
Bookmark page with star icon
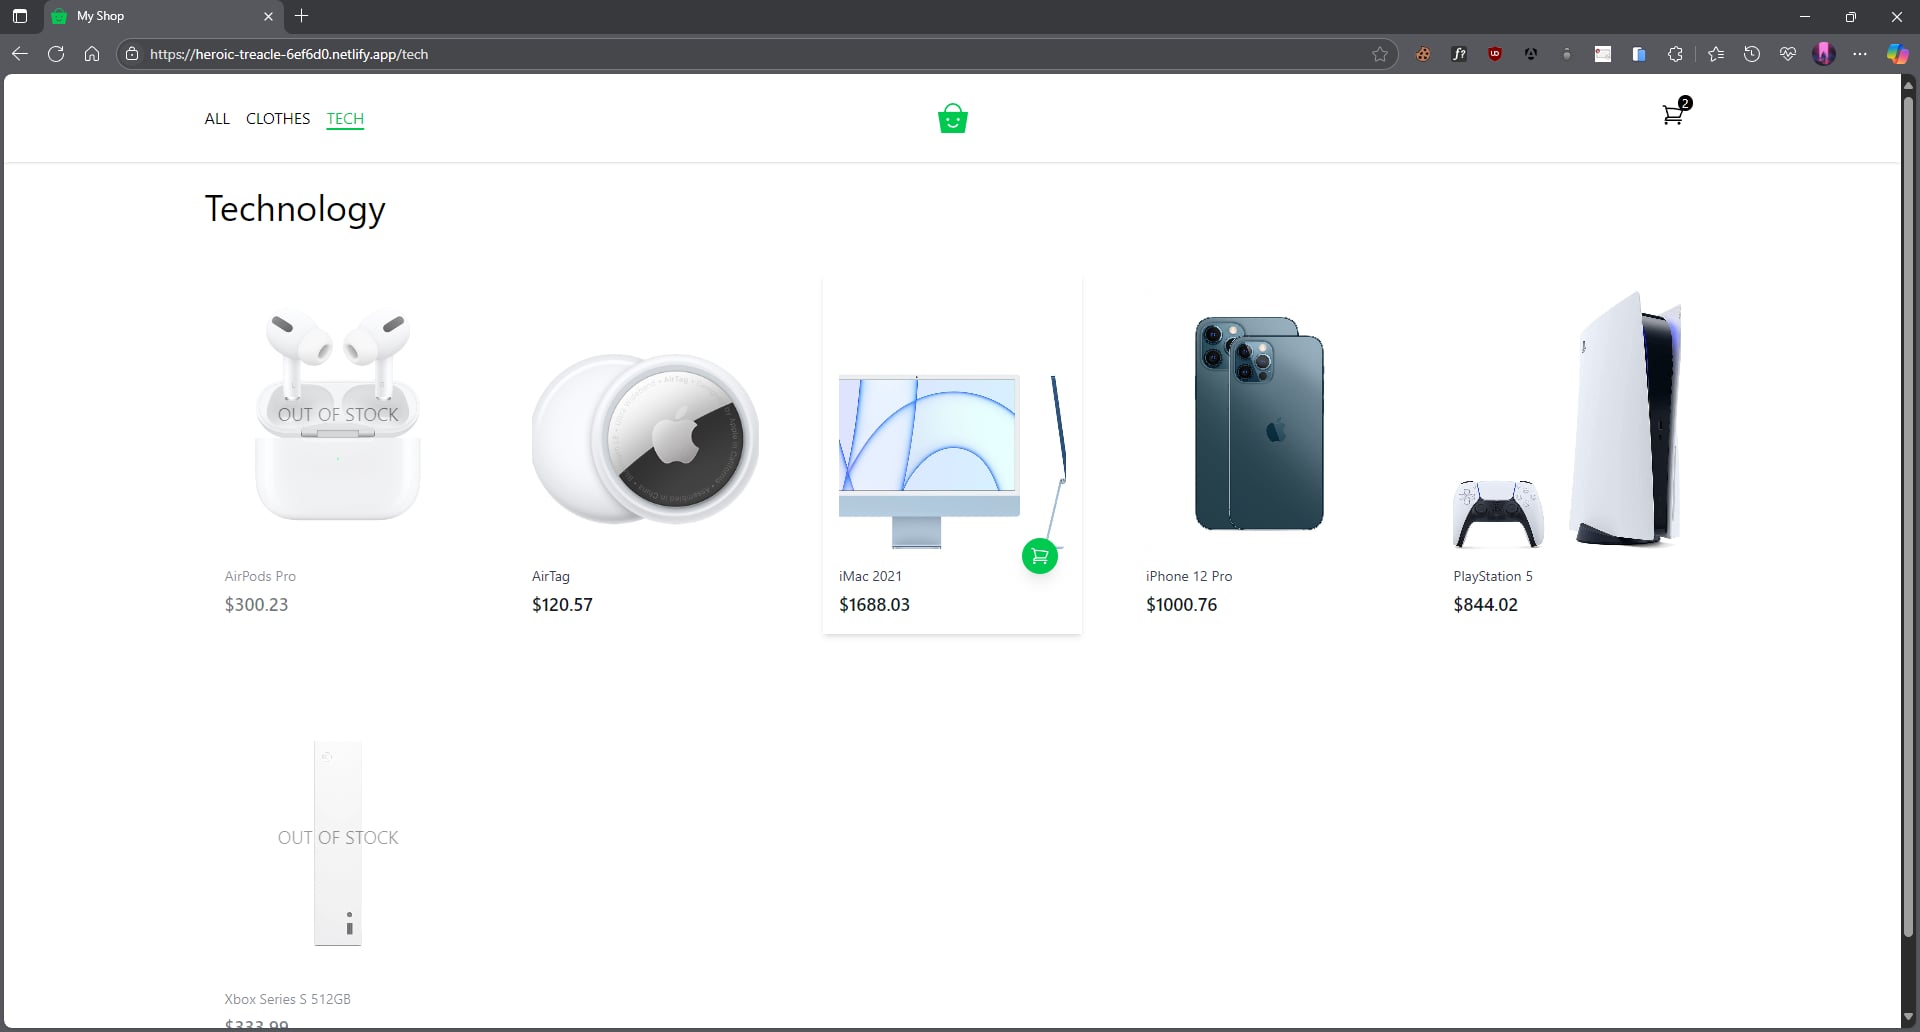click(x=1380, y=54)
